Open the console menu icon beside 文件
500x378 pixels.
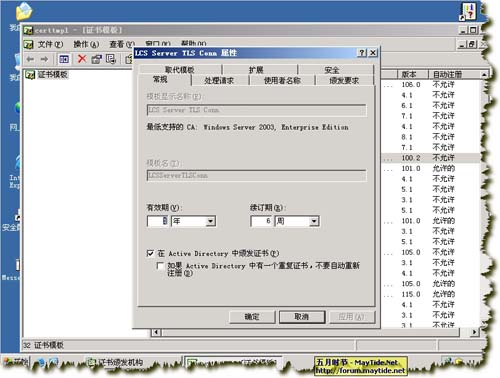tap(29, 44)
